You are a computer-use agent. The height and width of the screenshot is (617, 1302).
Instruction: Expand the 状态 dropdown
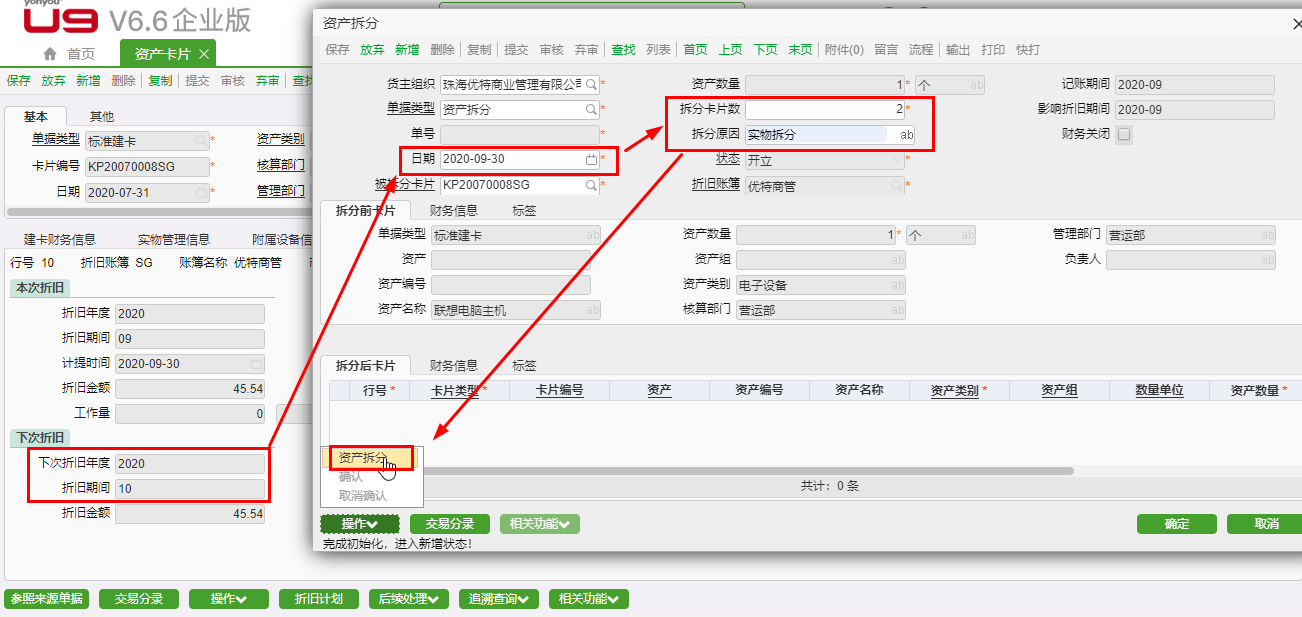coord(896,160)
